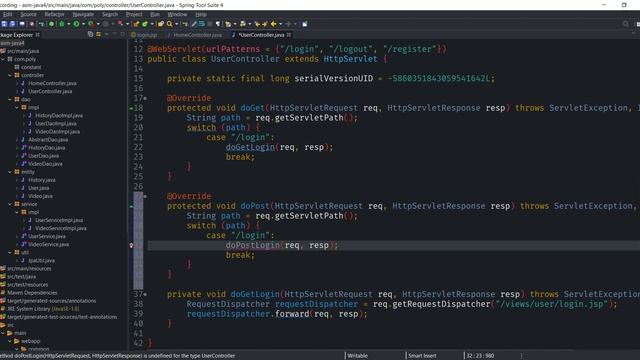Switch to login.jsp editor tab
The width and height of the screenshot is (640, 360).
(x=144, y=35)
